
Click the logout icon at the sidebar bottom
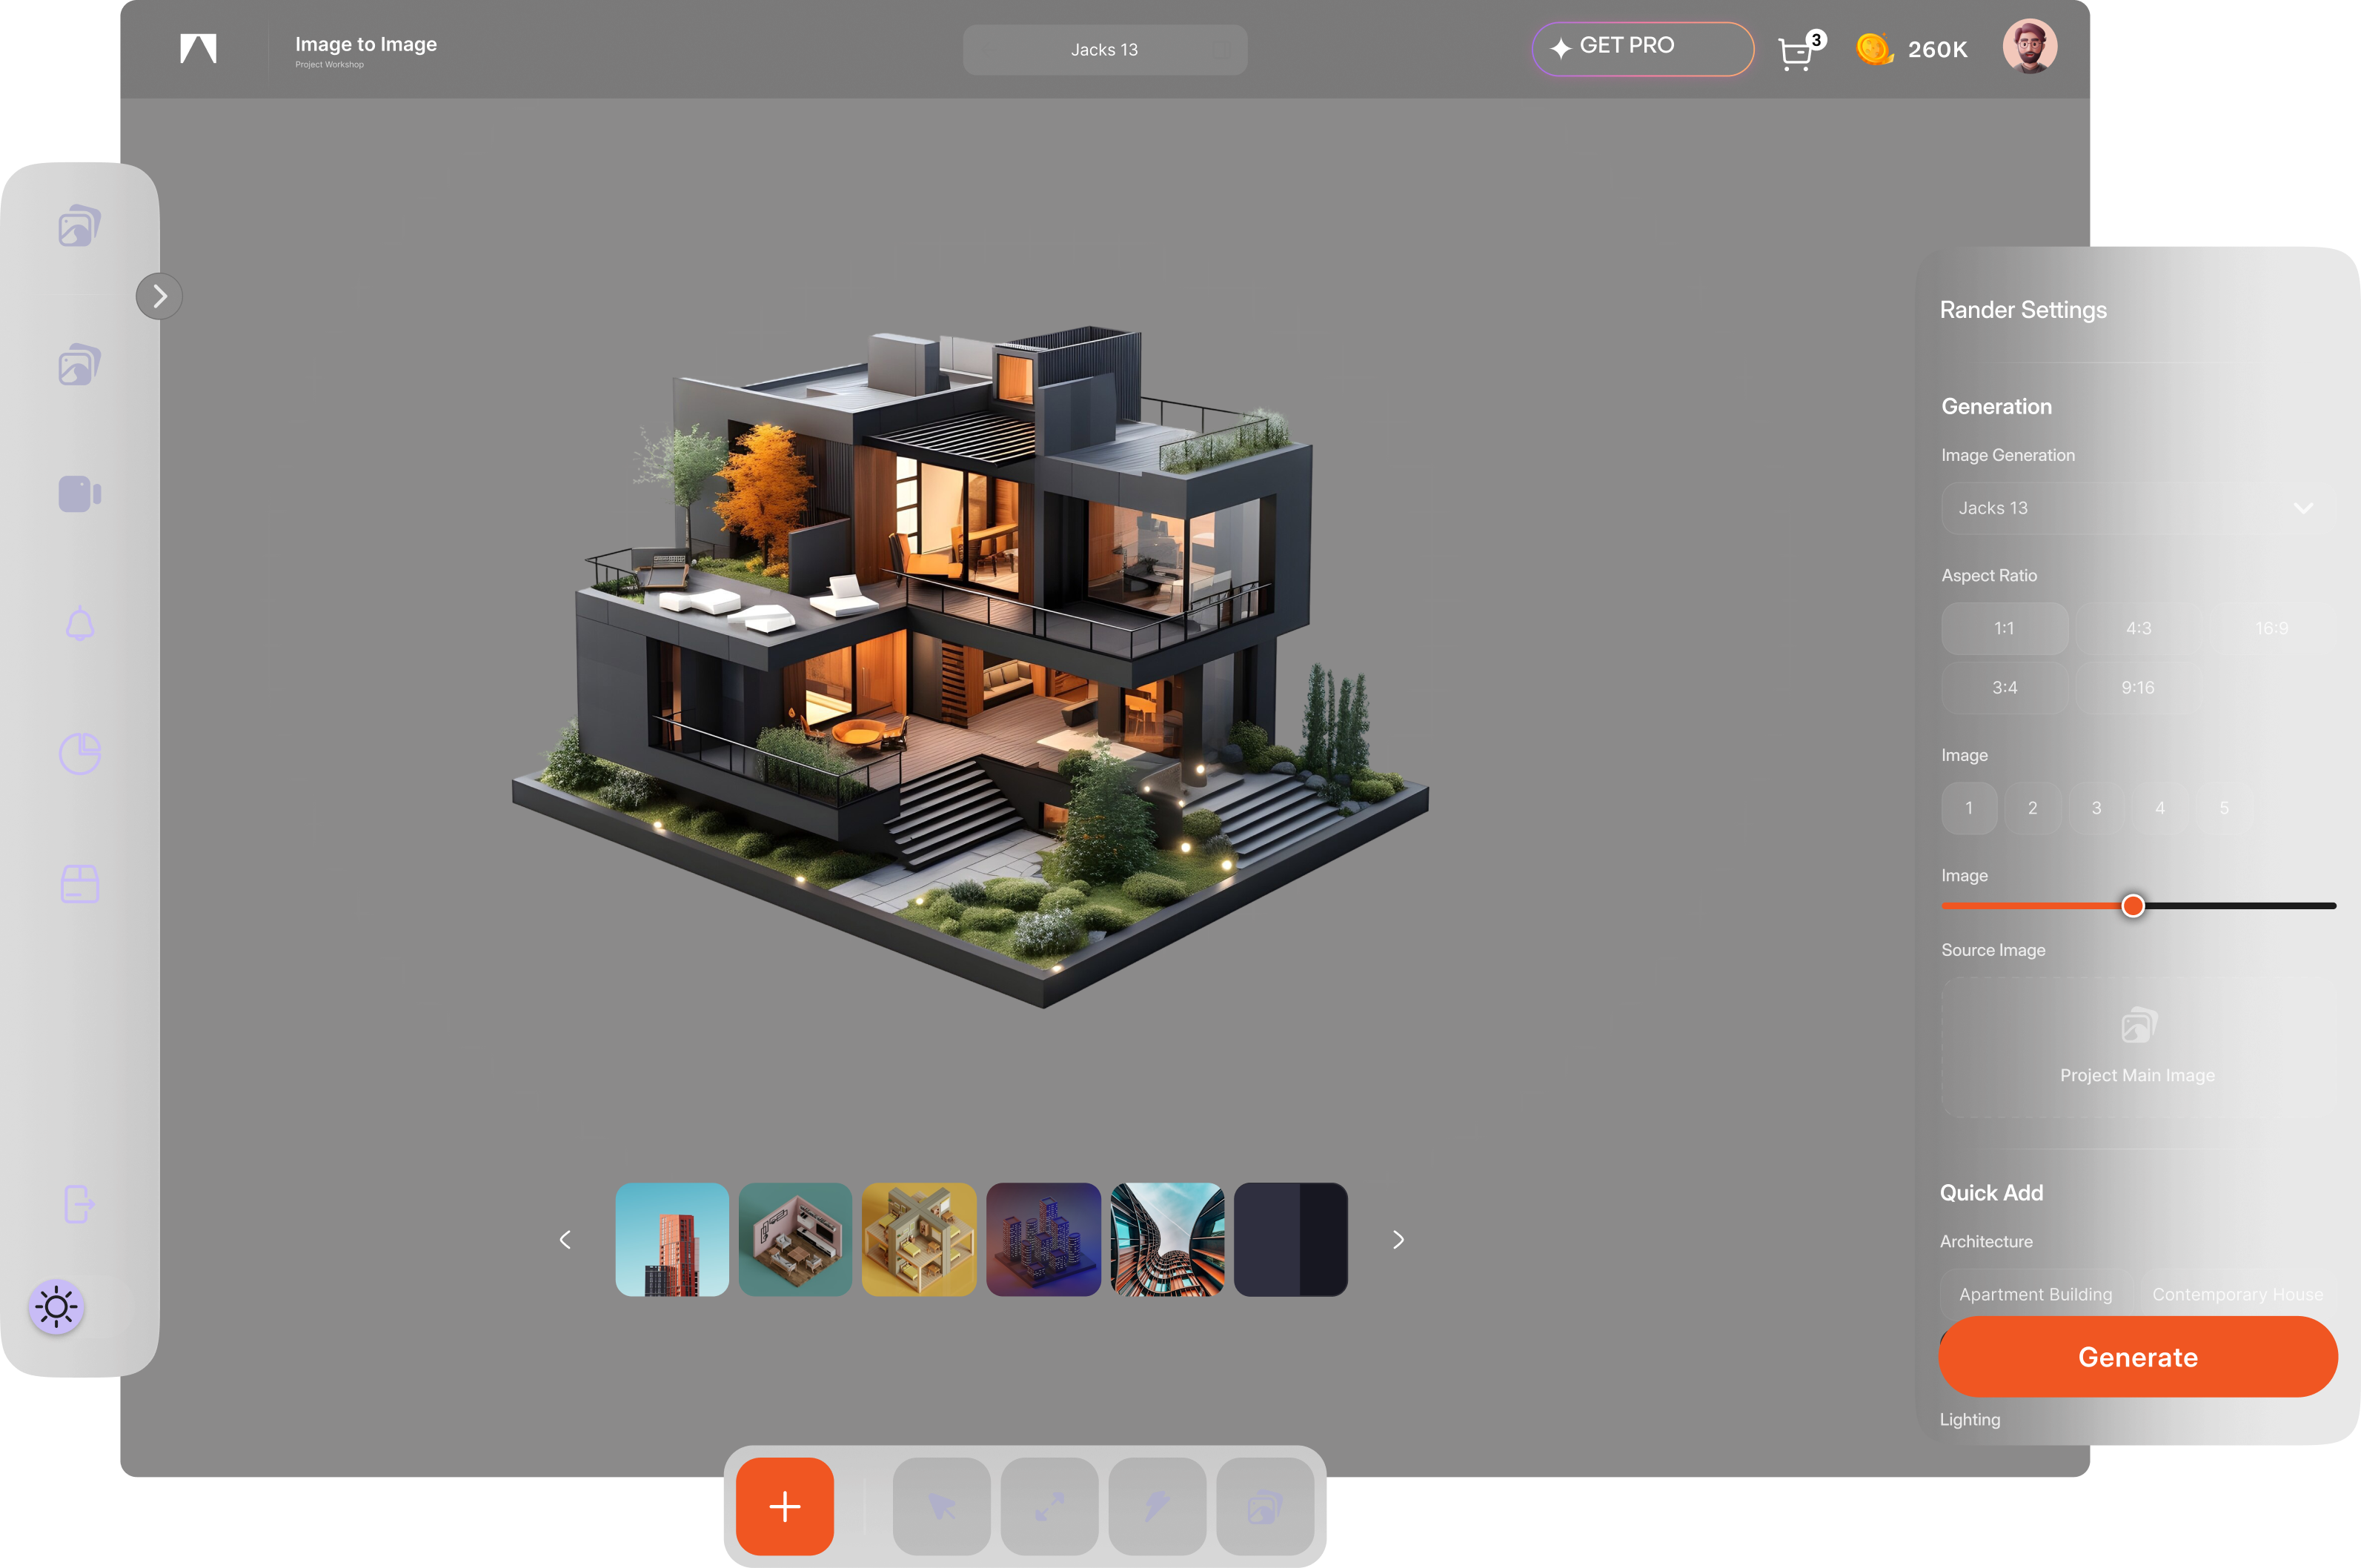click(x=80, y=1205)
